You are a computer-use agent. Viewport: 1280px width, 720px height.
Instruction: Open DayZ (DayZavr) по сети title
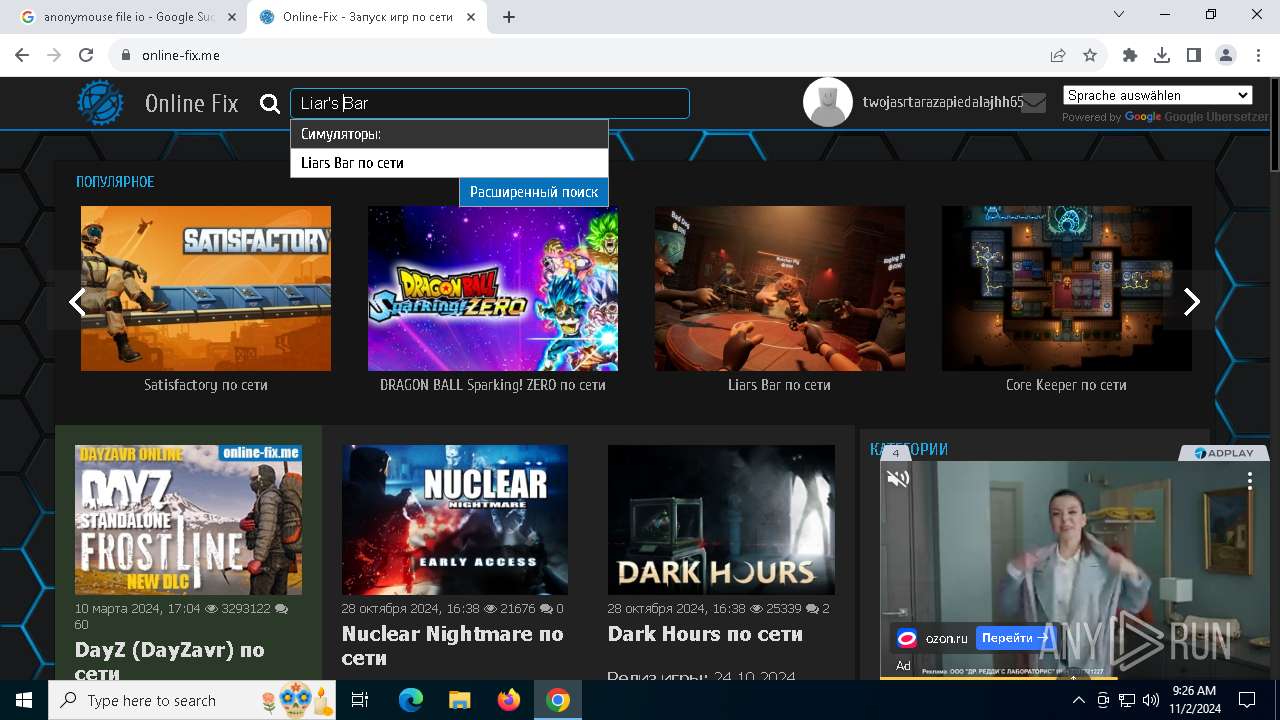170,660
